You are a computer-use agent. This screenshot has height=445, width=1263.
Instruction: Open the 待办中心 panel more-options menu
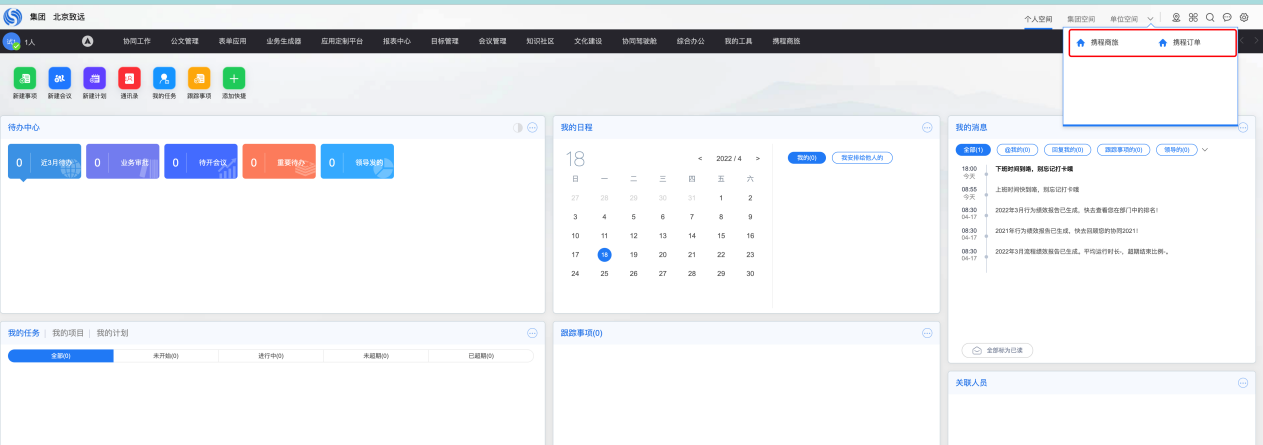click(533, 128)
